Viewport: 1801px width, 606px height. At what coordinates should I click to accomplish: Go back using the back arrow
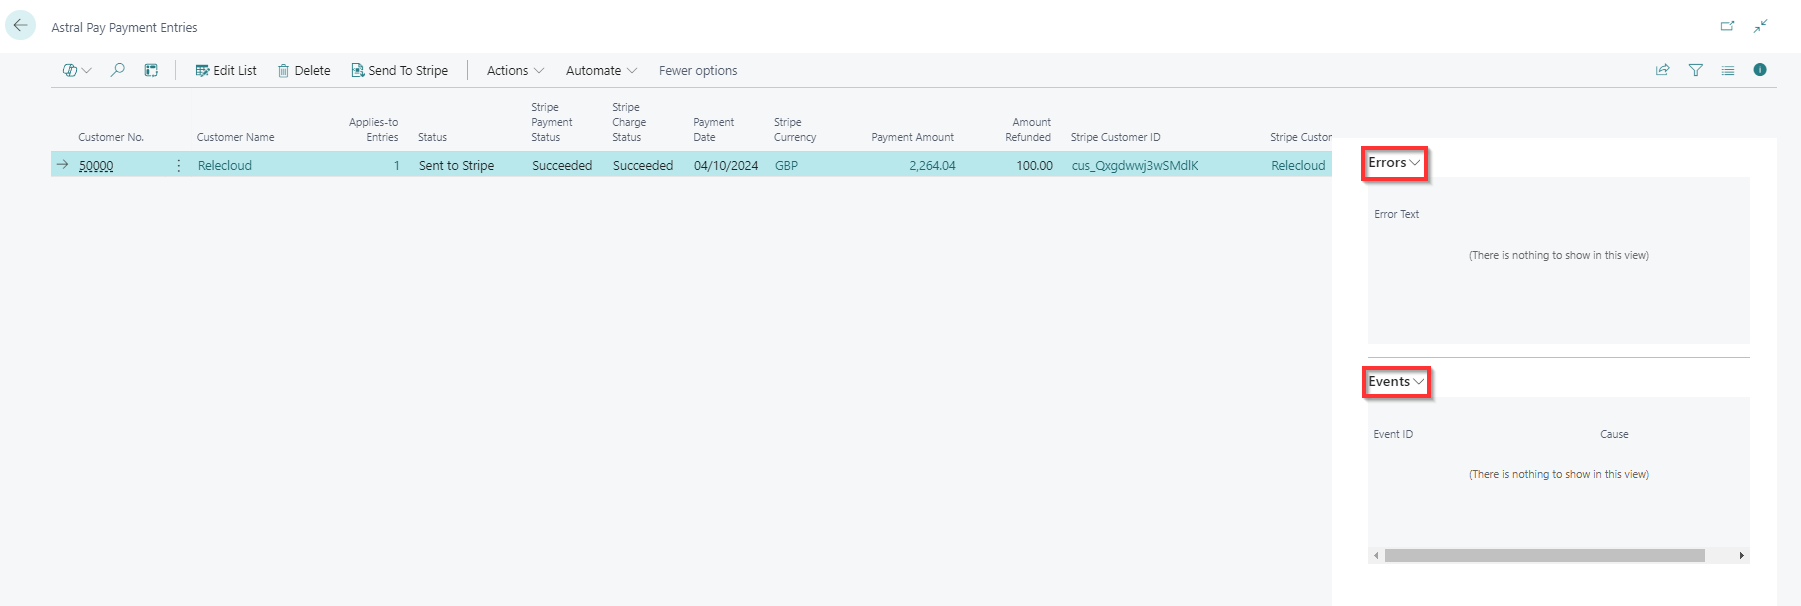(x=21, y=26)
